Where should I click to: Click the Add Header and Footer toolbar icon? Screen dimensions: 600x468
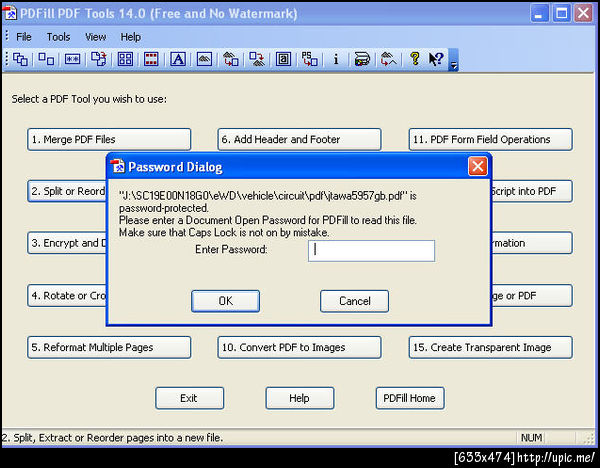coord(151,59)
